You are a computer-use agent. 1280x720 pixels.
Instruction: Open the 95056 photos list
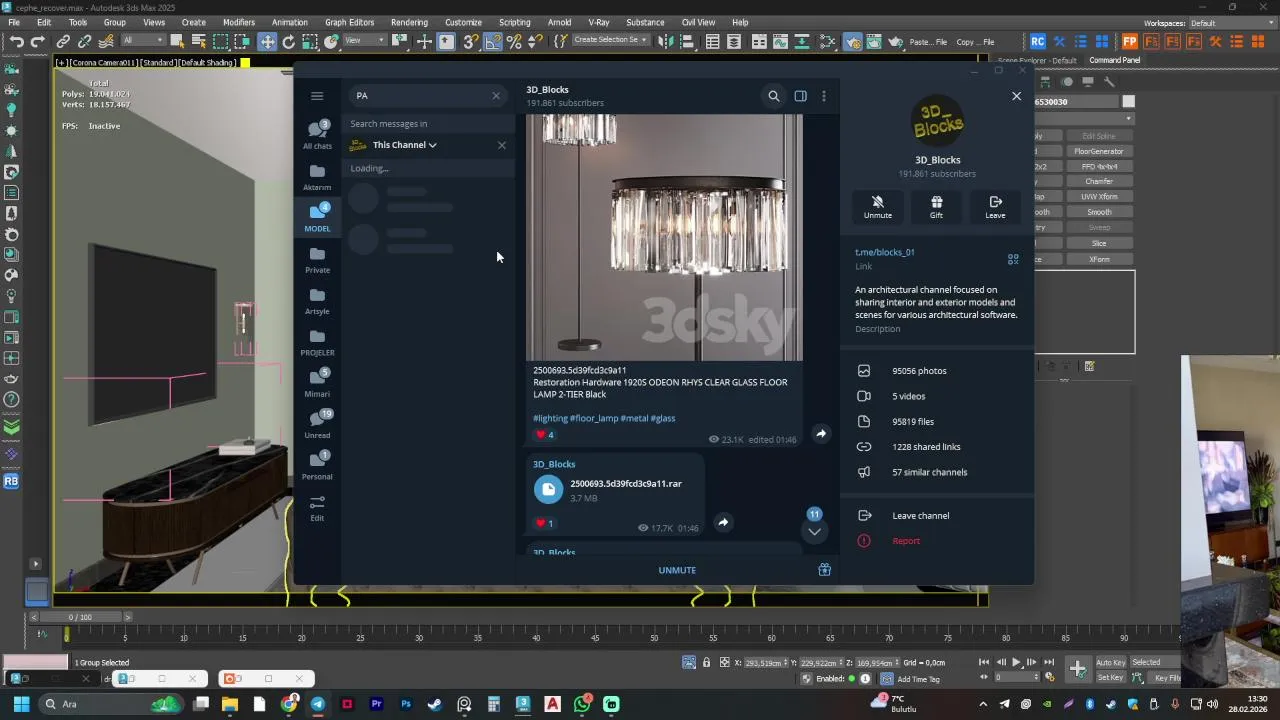[x=936, y=371]
